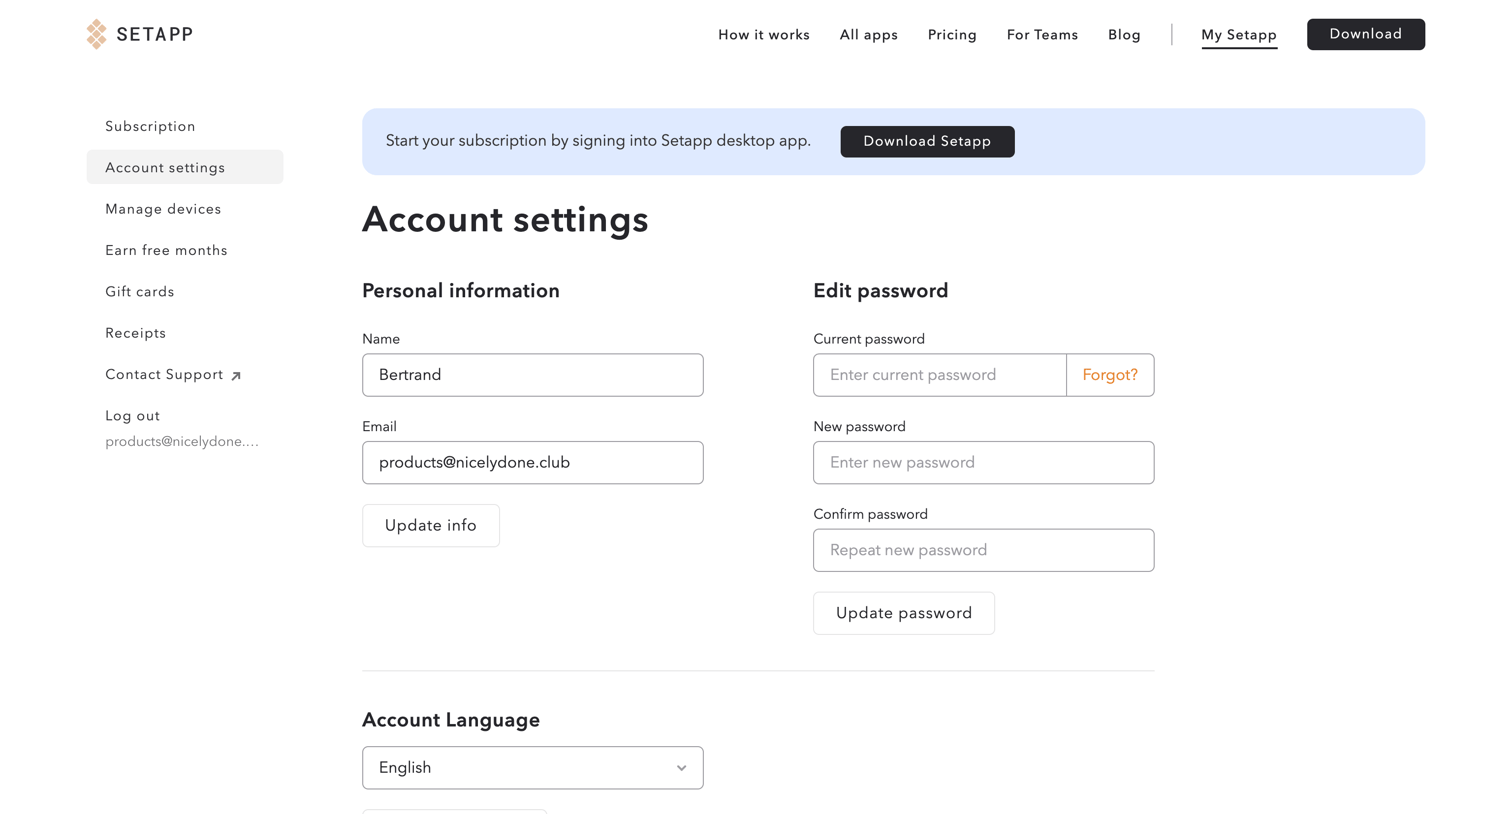Click the black Download button in header
Screen dimensions: 1512x814
pos(1365,34)
